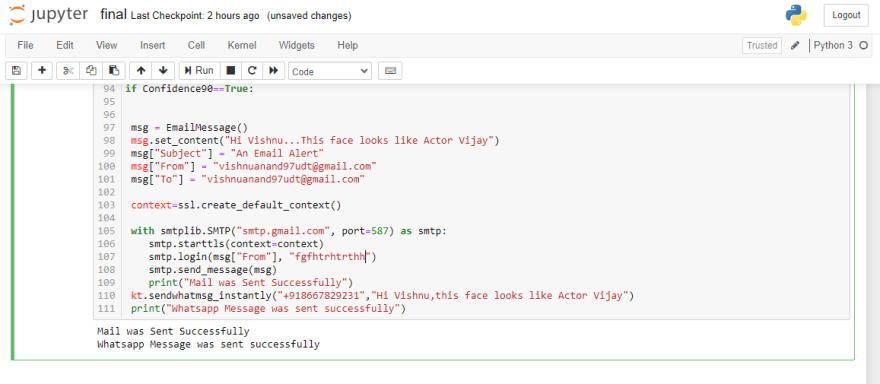The width and height of the screenshot is (880, 384).
Task: Interrupt the kernel with stop icon
Action: pos(231,71)
